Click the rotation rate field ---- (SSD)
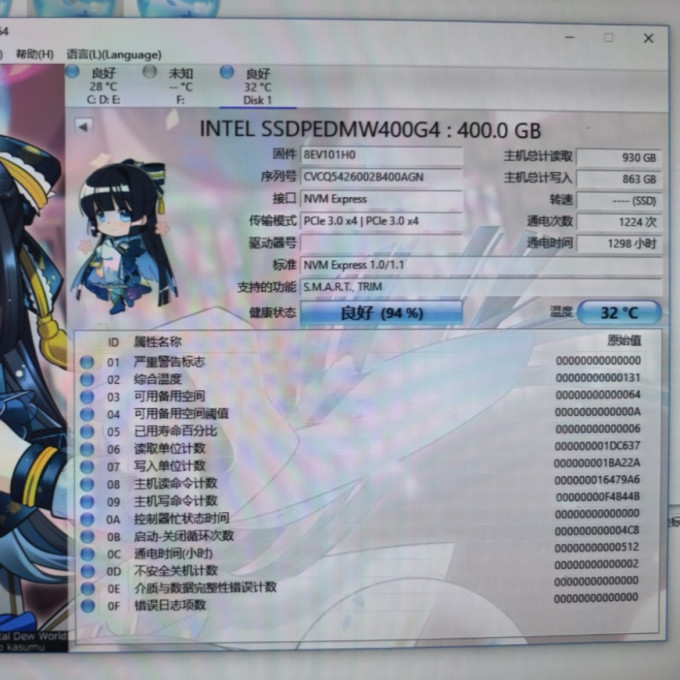Screen dimensions: 680x680 pyautogui.click(x=619, y=201)
